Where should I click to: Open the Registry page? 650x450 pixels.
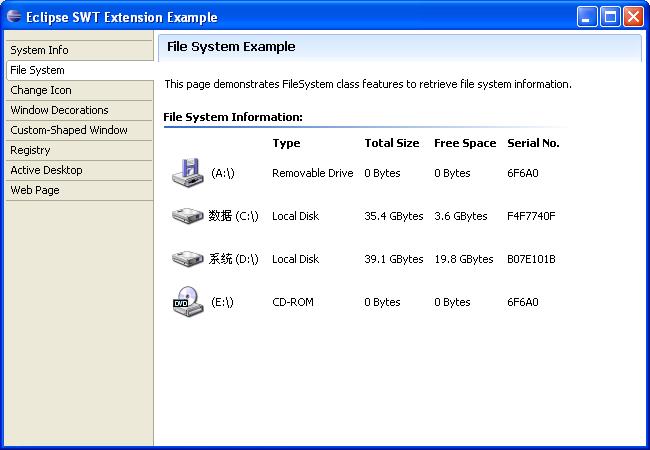[x=80, y=150]
